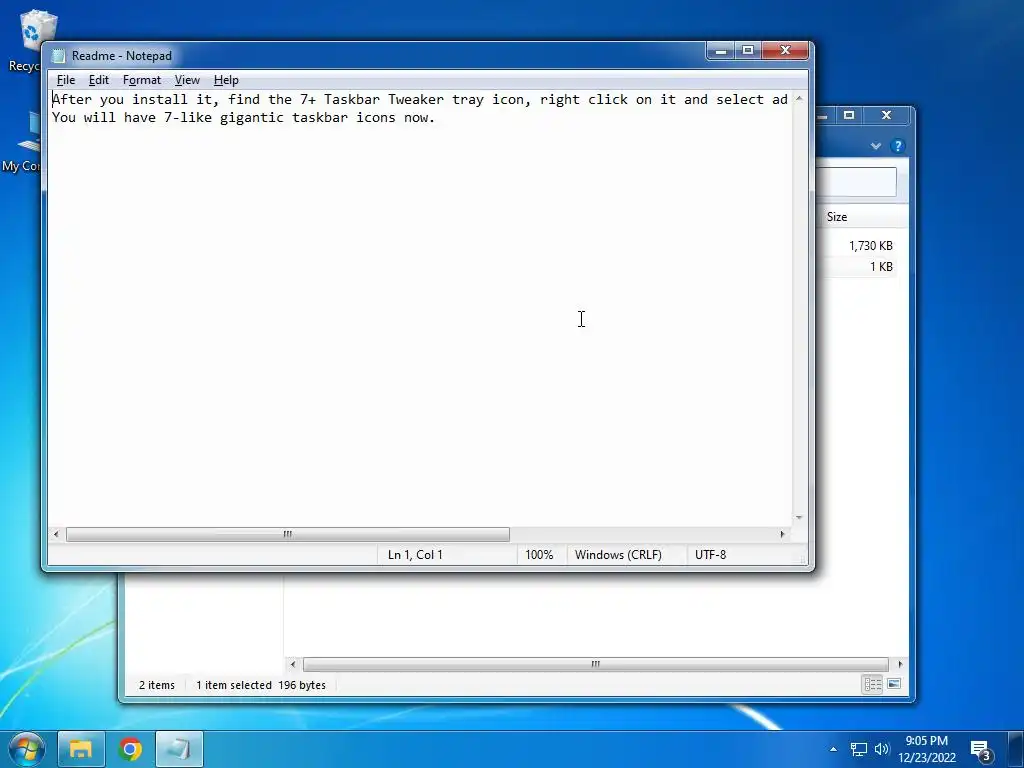The height and width of the screenshot is (768, 1024).
Task: Show hidden tray icons arrow
Action: pos(833,749)
